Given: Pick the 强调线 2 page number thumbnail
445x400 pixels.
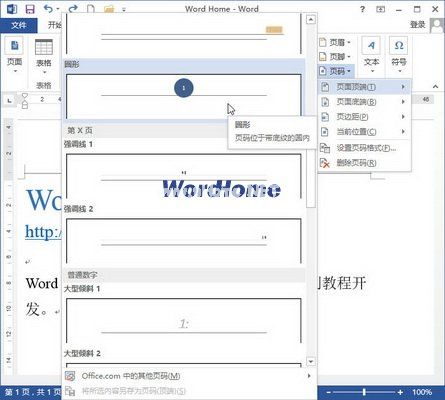Looking at the screenshot, I should point(184,241).
